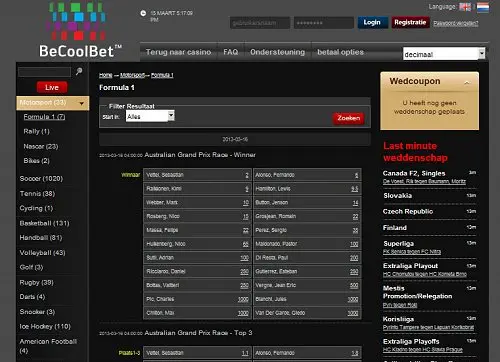The height and width of the screenshot is (362, 500).
Task: Open the Ondersteuning menu item
Action: point(278,52)
